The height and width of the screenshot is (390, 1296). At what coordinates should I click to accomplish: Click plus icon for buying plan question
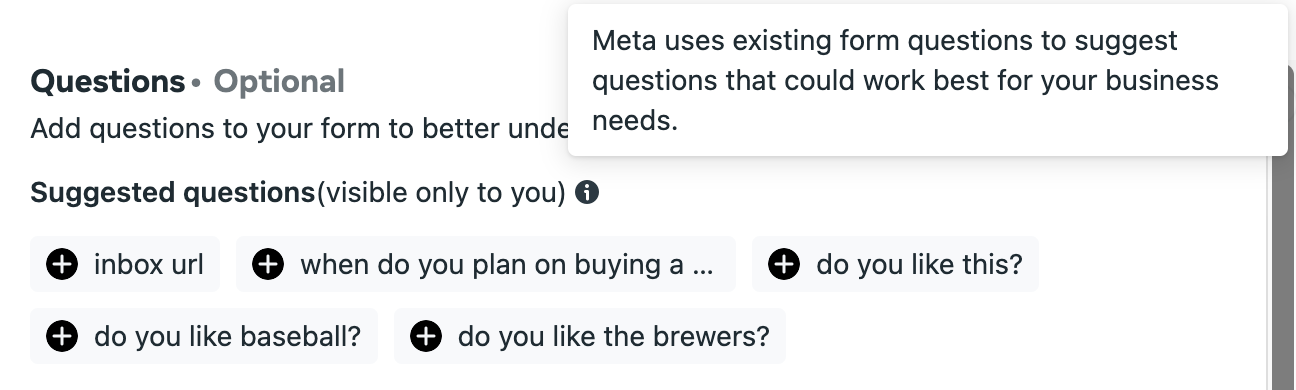(268, 264)
